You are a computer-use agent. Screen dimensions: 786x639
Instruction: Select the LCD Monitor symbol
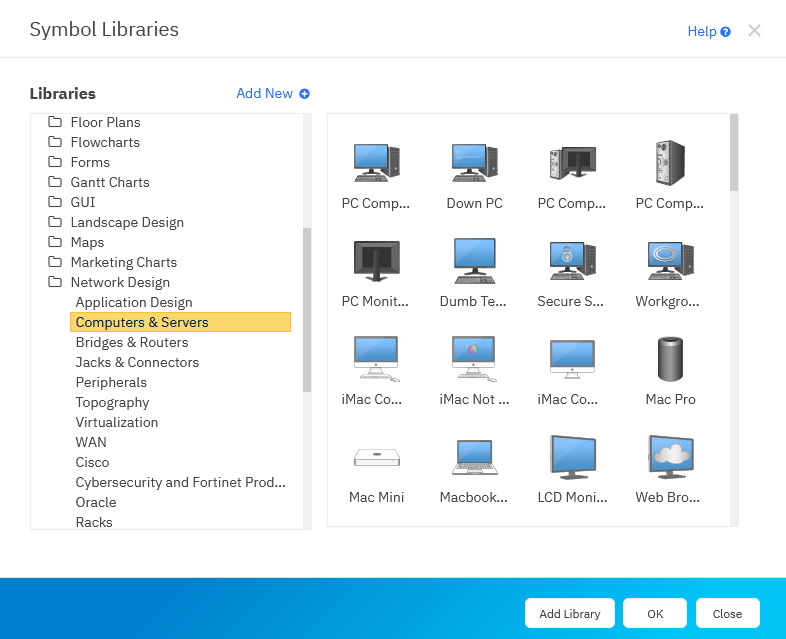(572, 456)
